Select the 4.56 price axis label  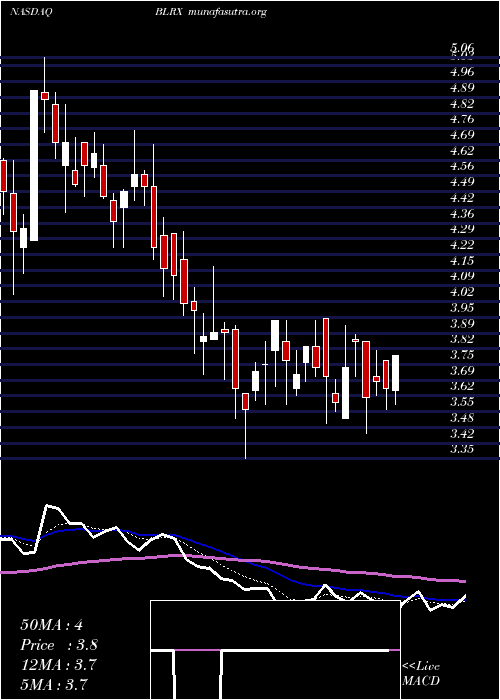(461, 166)
